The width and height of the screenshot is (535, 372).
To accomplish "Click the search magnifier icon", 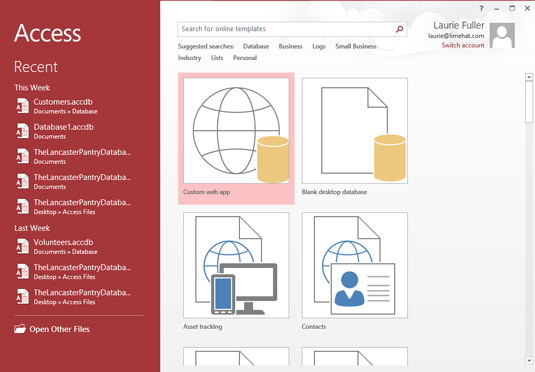I will pos(399,29).
